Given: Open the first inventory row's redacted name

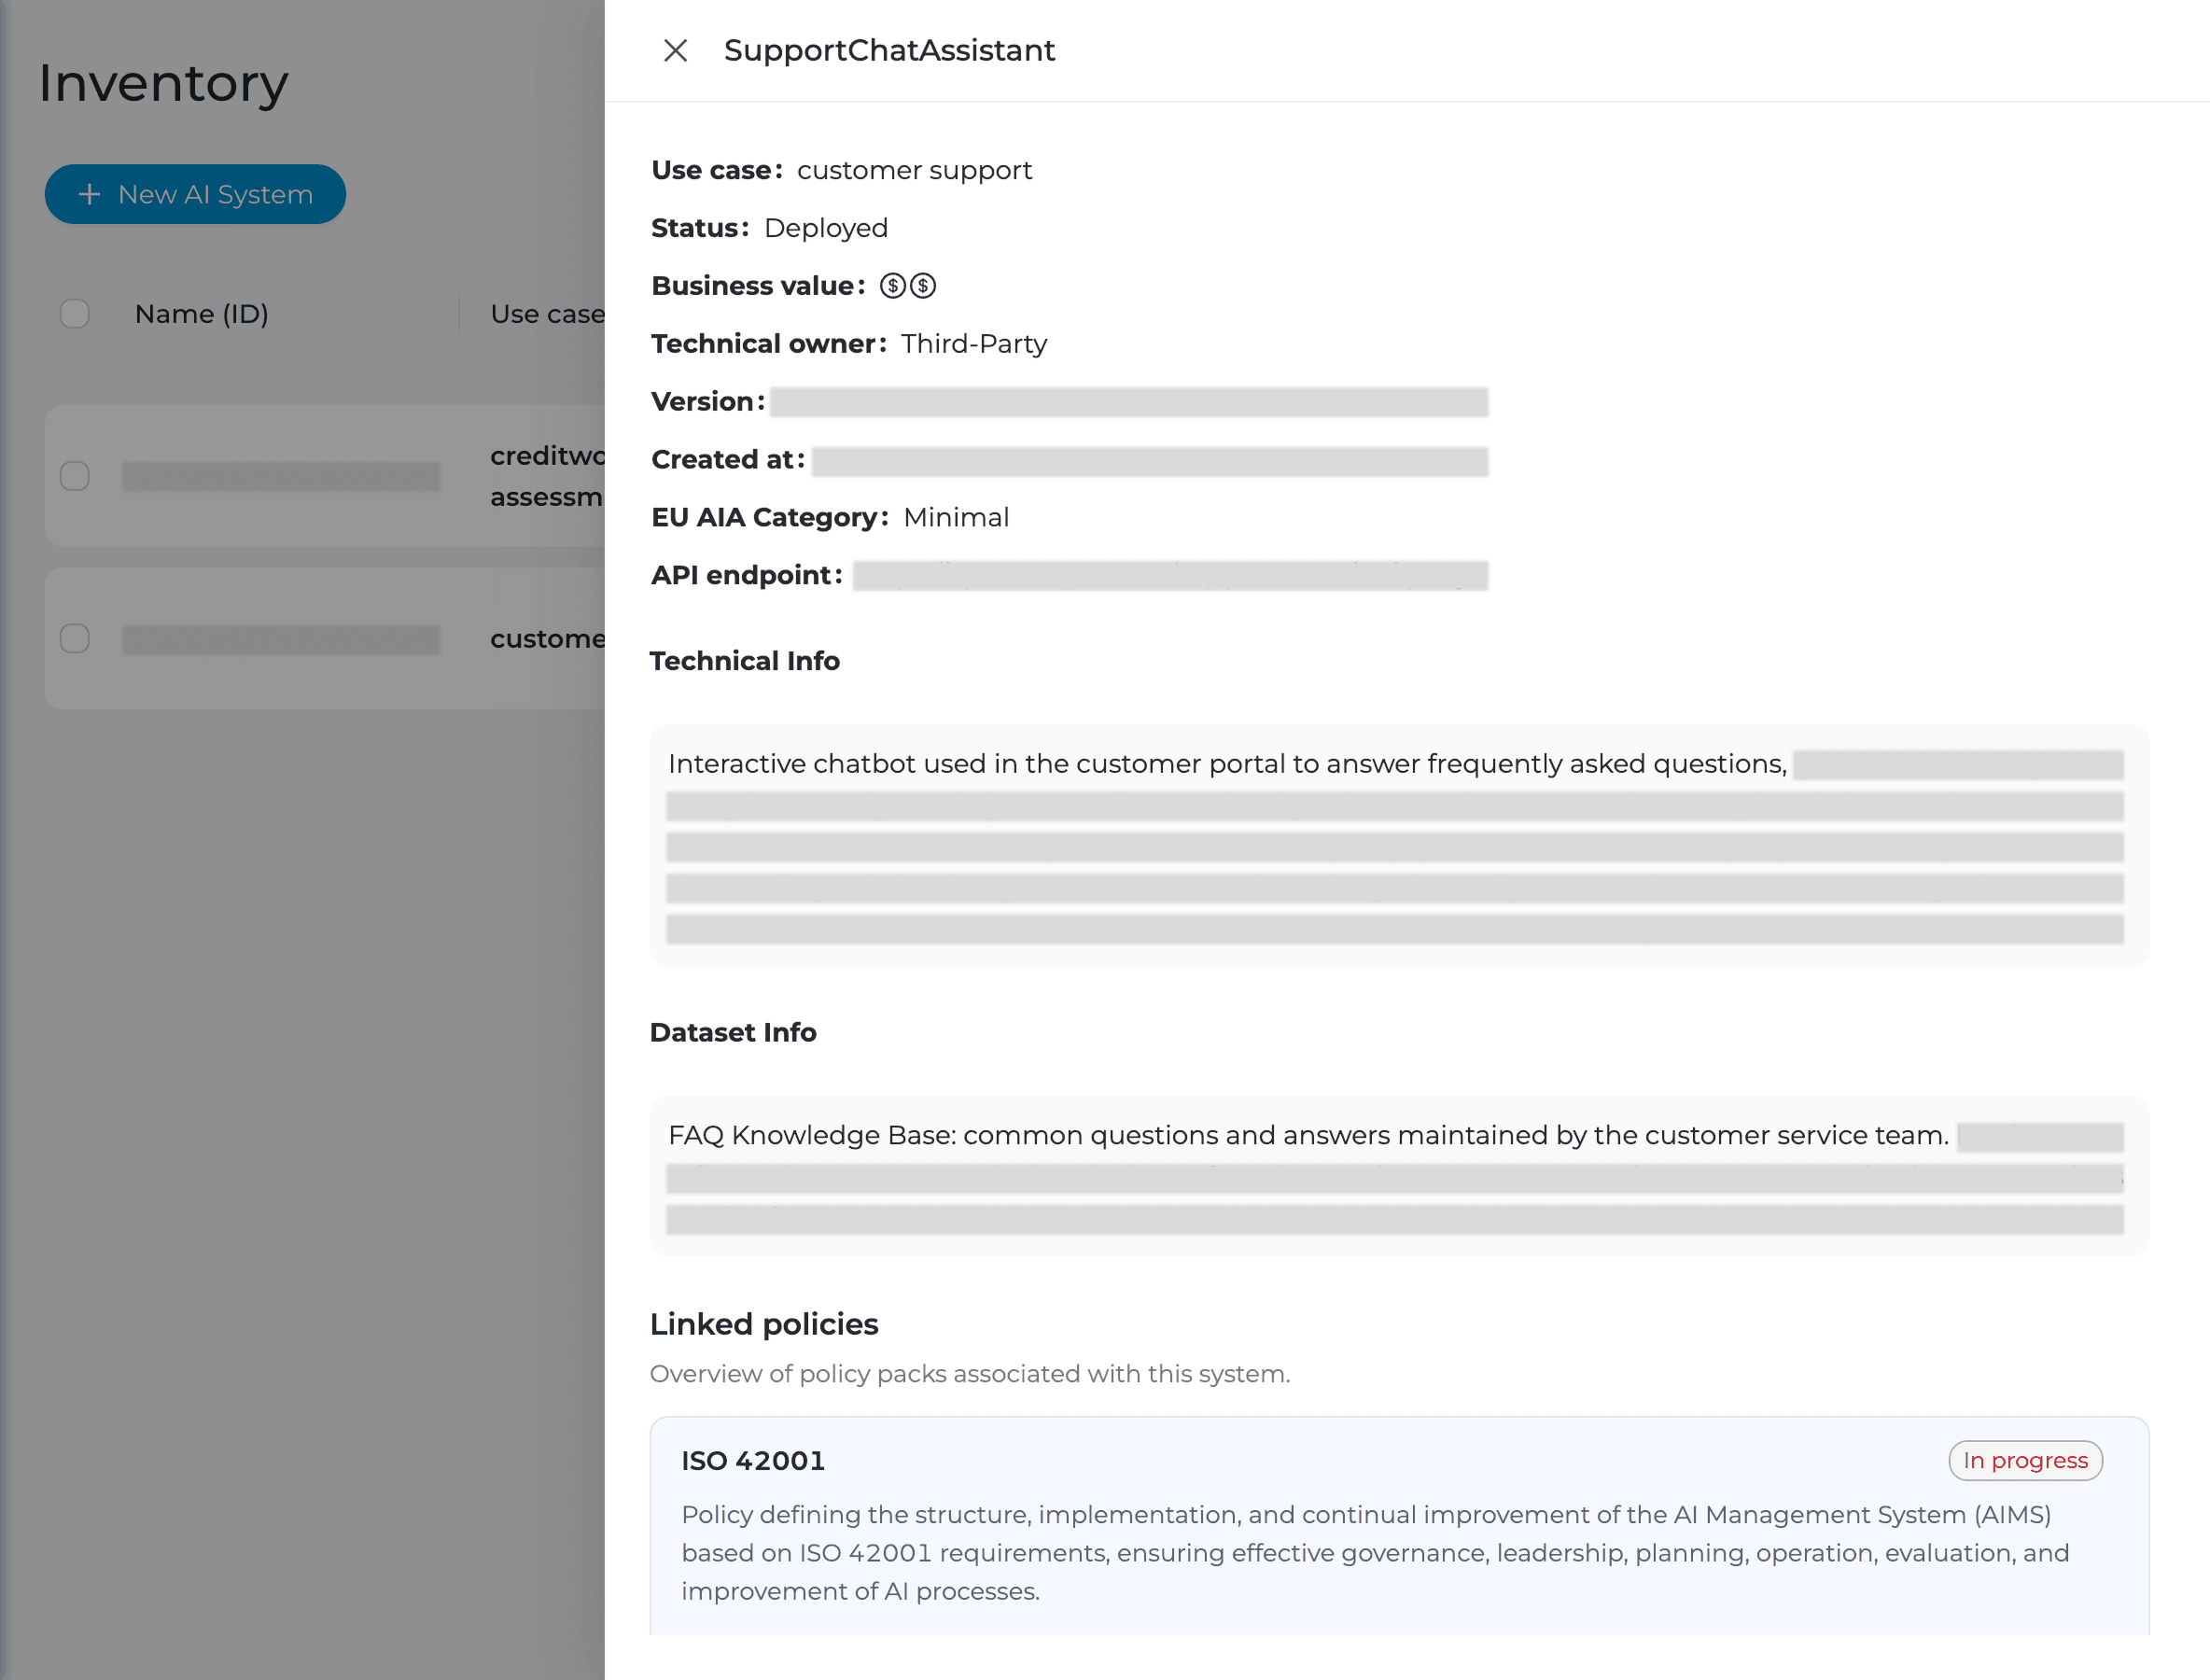Looking at the screenshot, I should 281,476.
